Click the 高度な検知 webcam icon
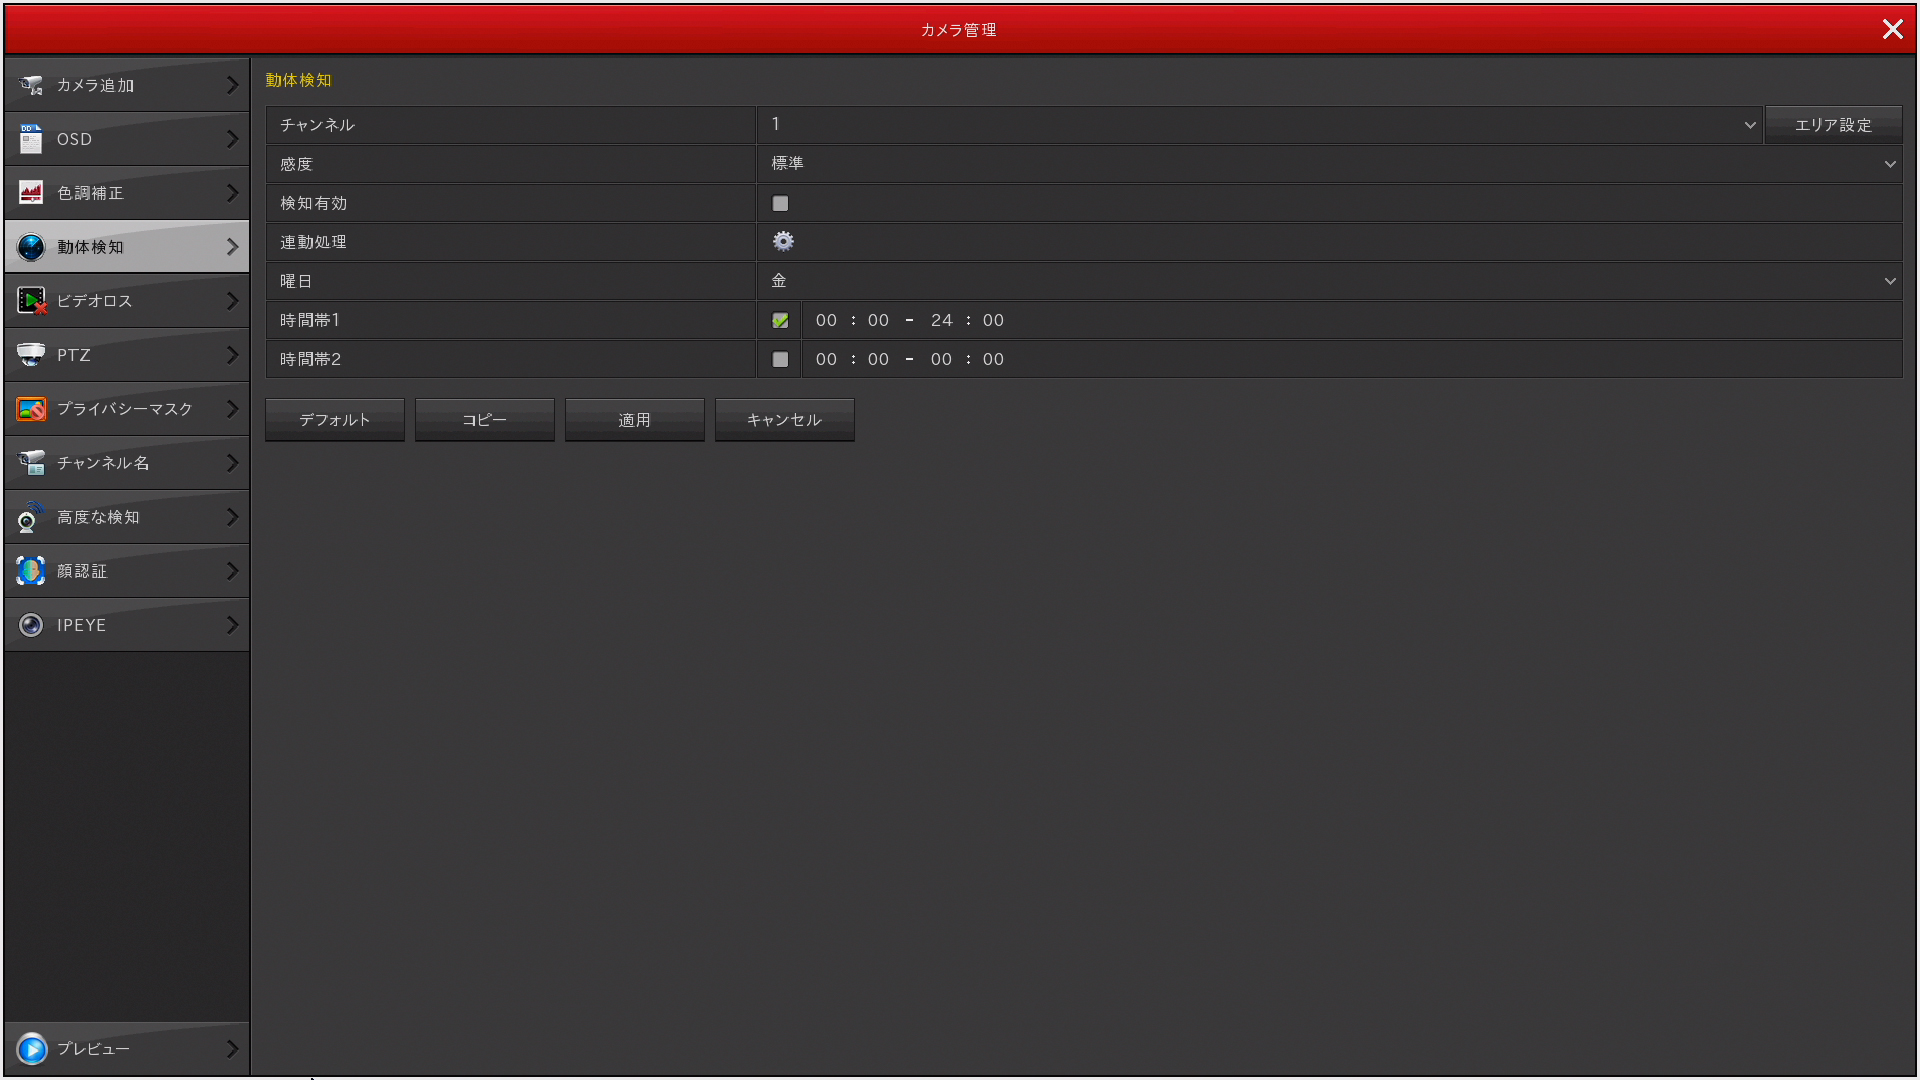The width and height of the screenshot is (1920, 1080). [31, 517]
